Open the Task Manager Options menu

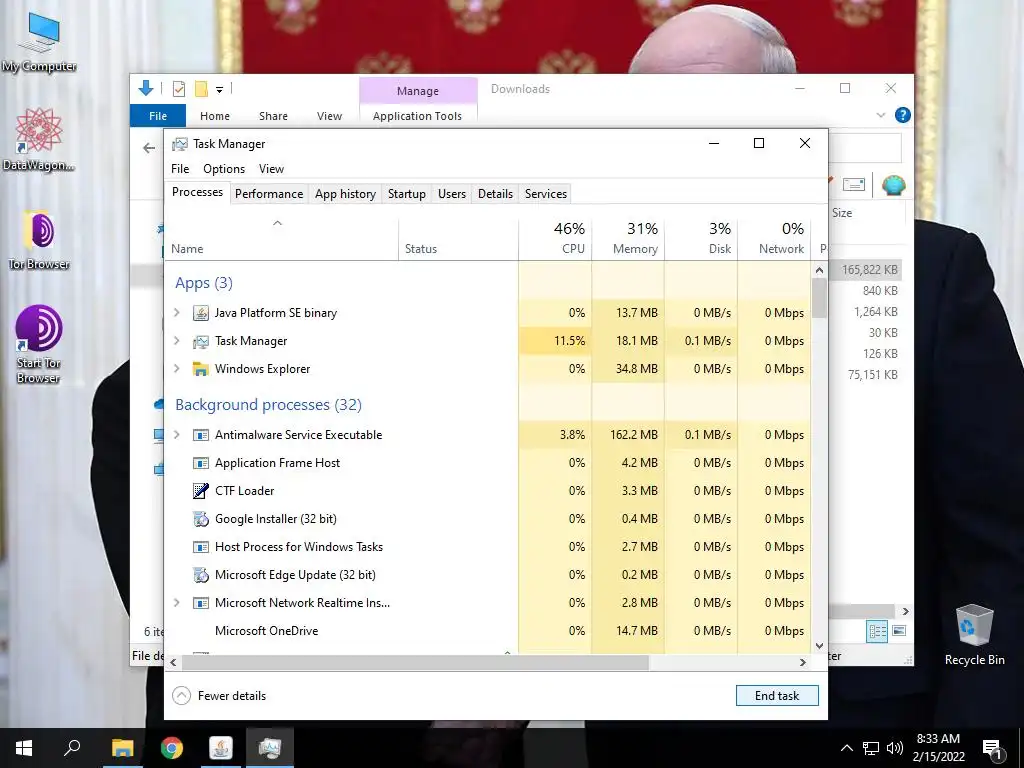pyautogui.click(x=224, y=169)
